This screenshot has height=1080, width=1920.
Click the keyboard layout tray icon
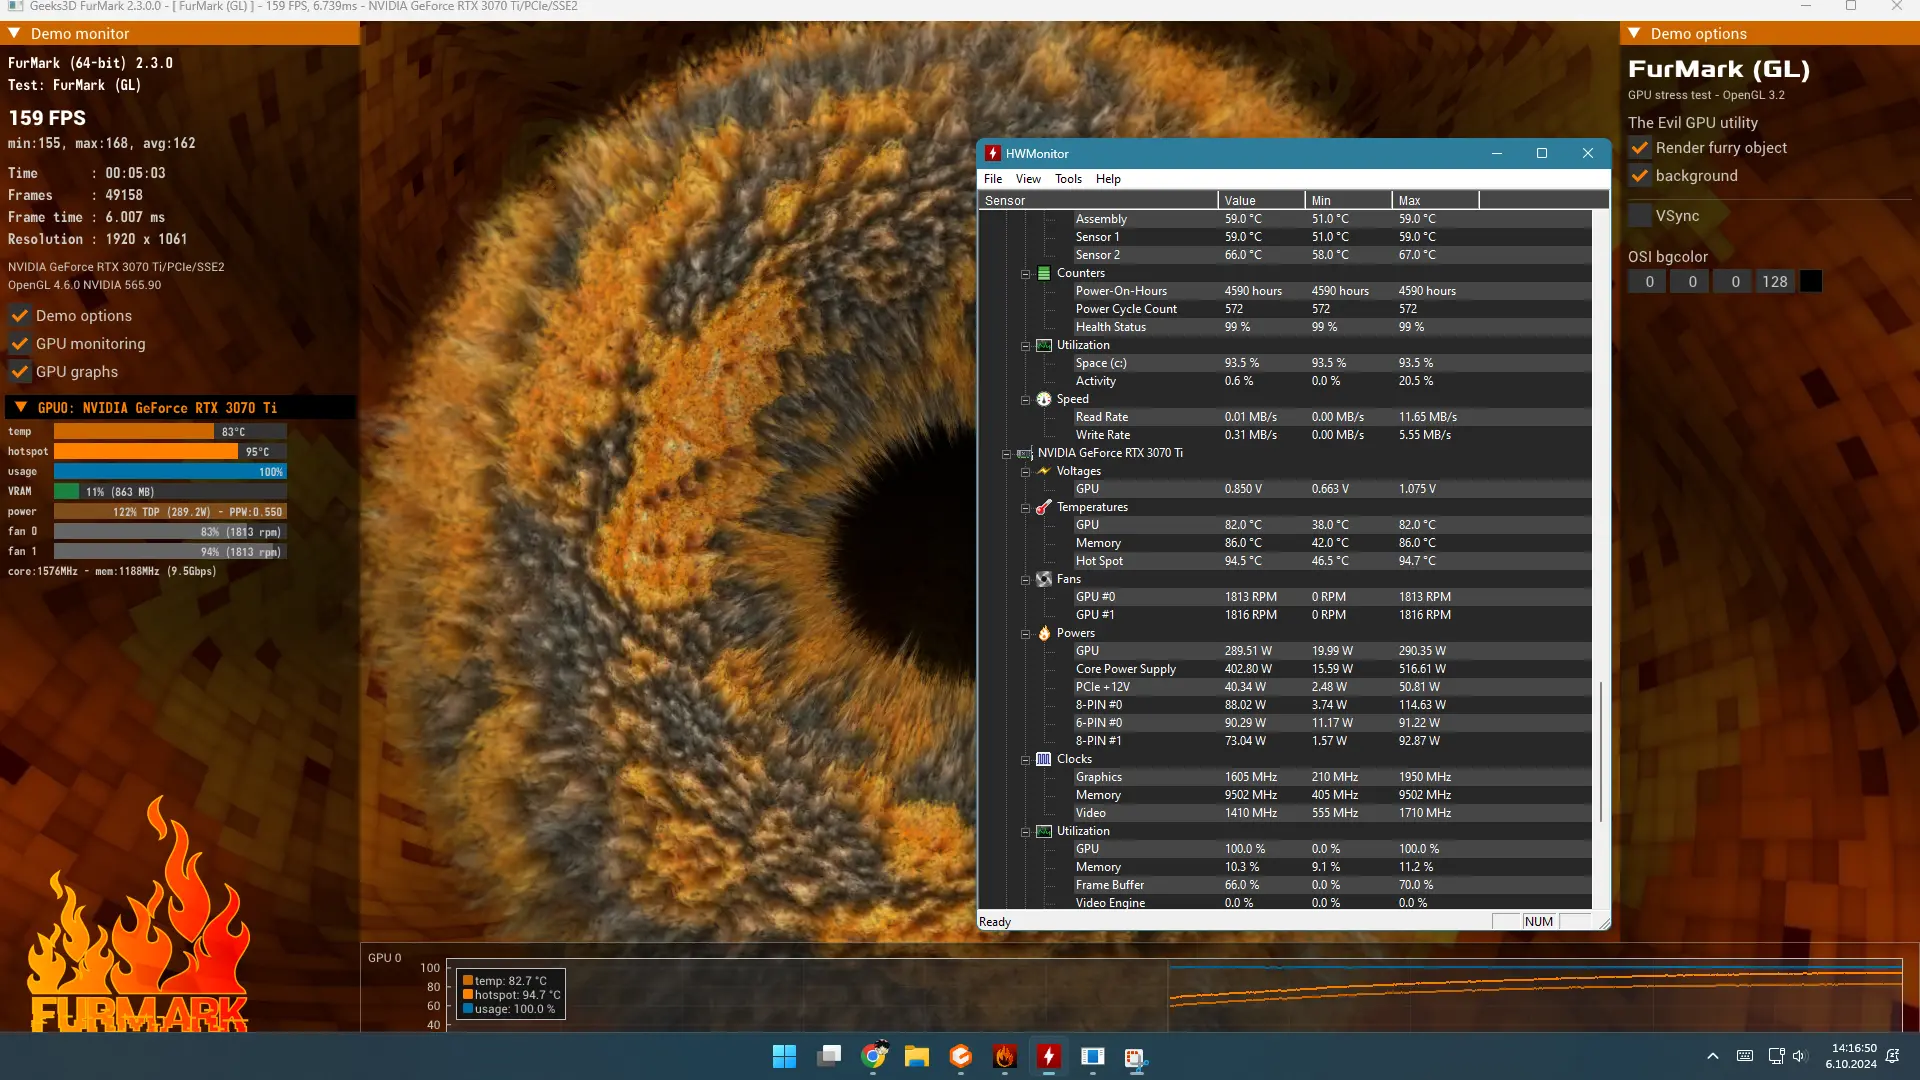pyautogui.click(x=1745, y=1056)
